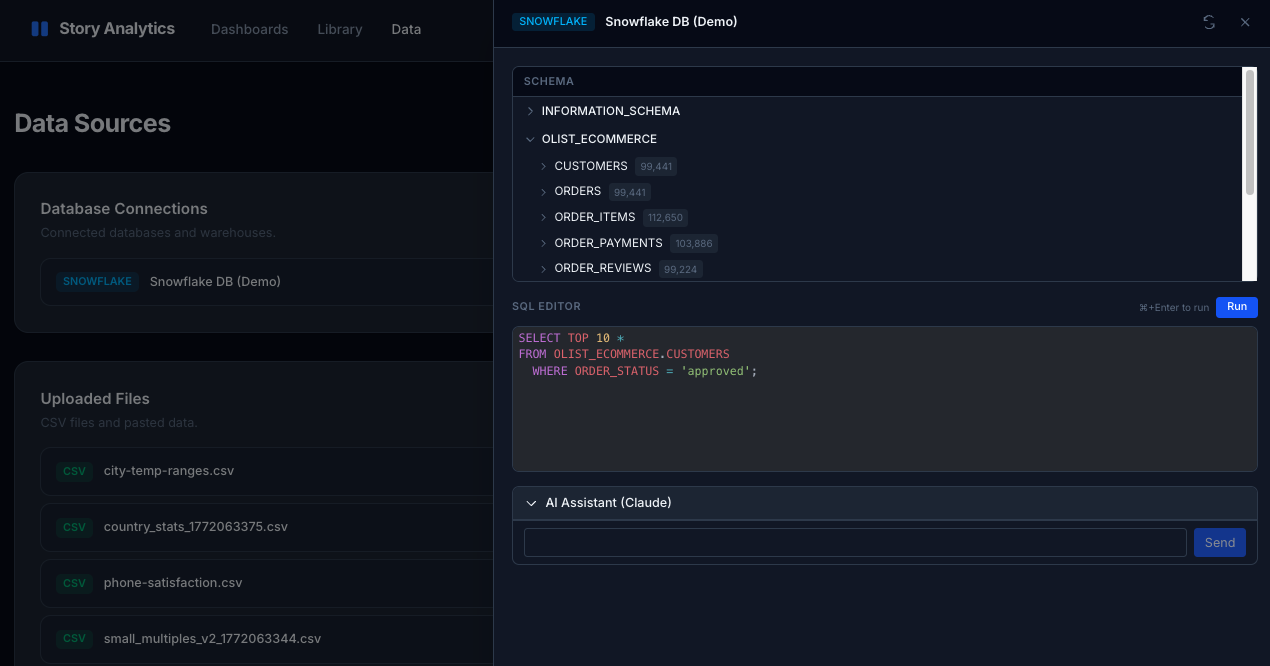Viewport: 1270px width, 666px height.
Task: Collapse the AI Assistant (Claude) section
Action: click(x=531, y=503)
